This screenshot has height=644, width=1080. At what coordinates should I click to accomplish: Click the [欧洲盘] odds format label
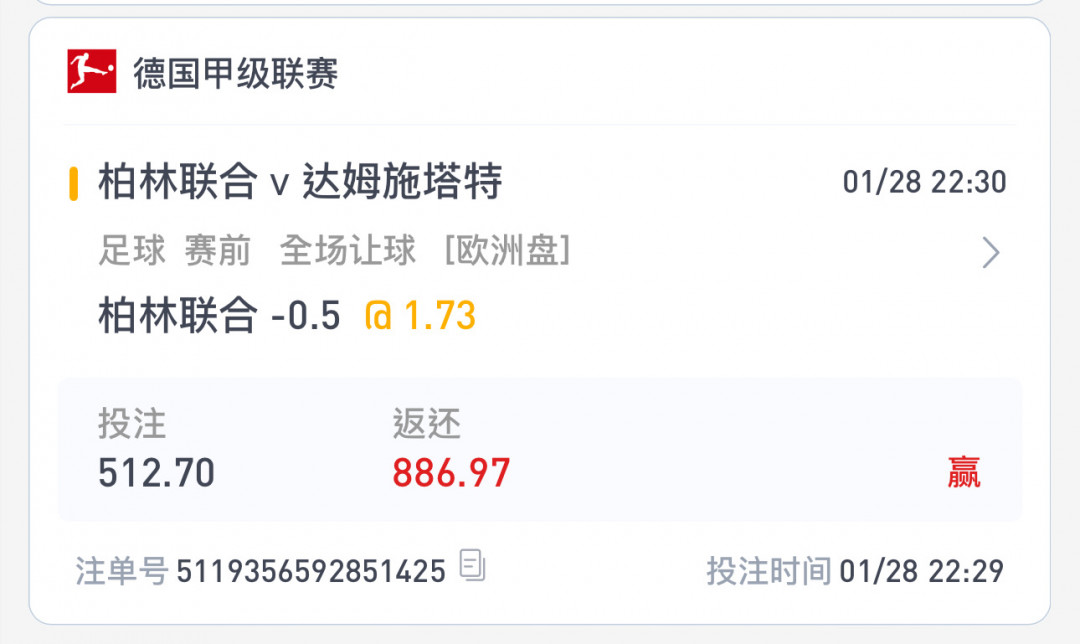click(x=508, y=250)
